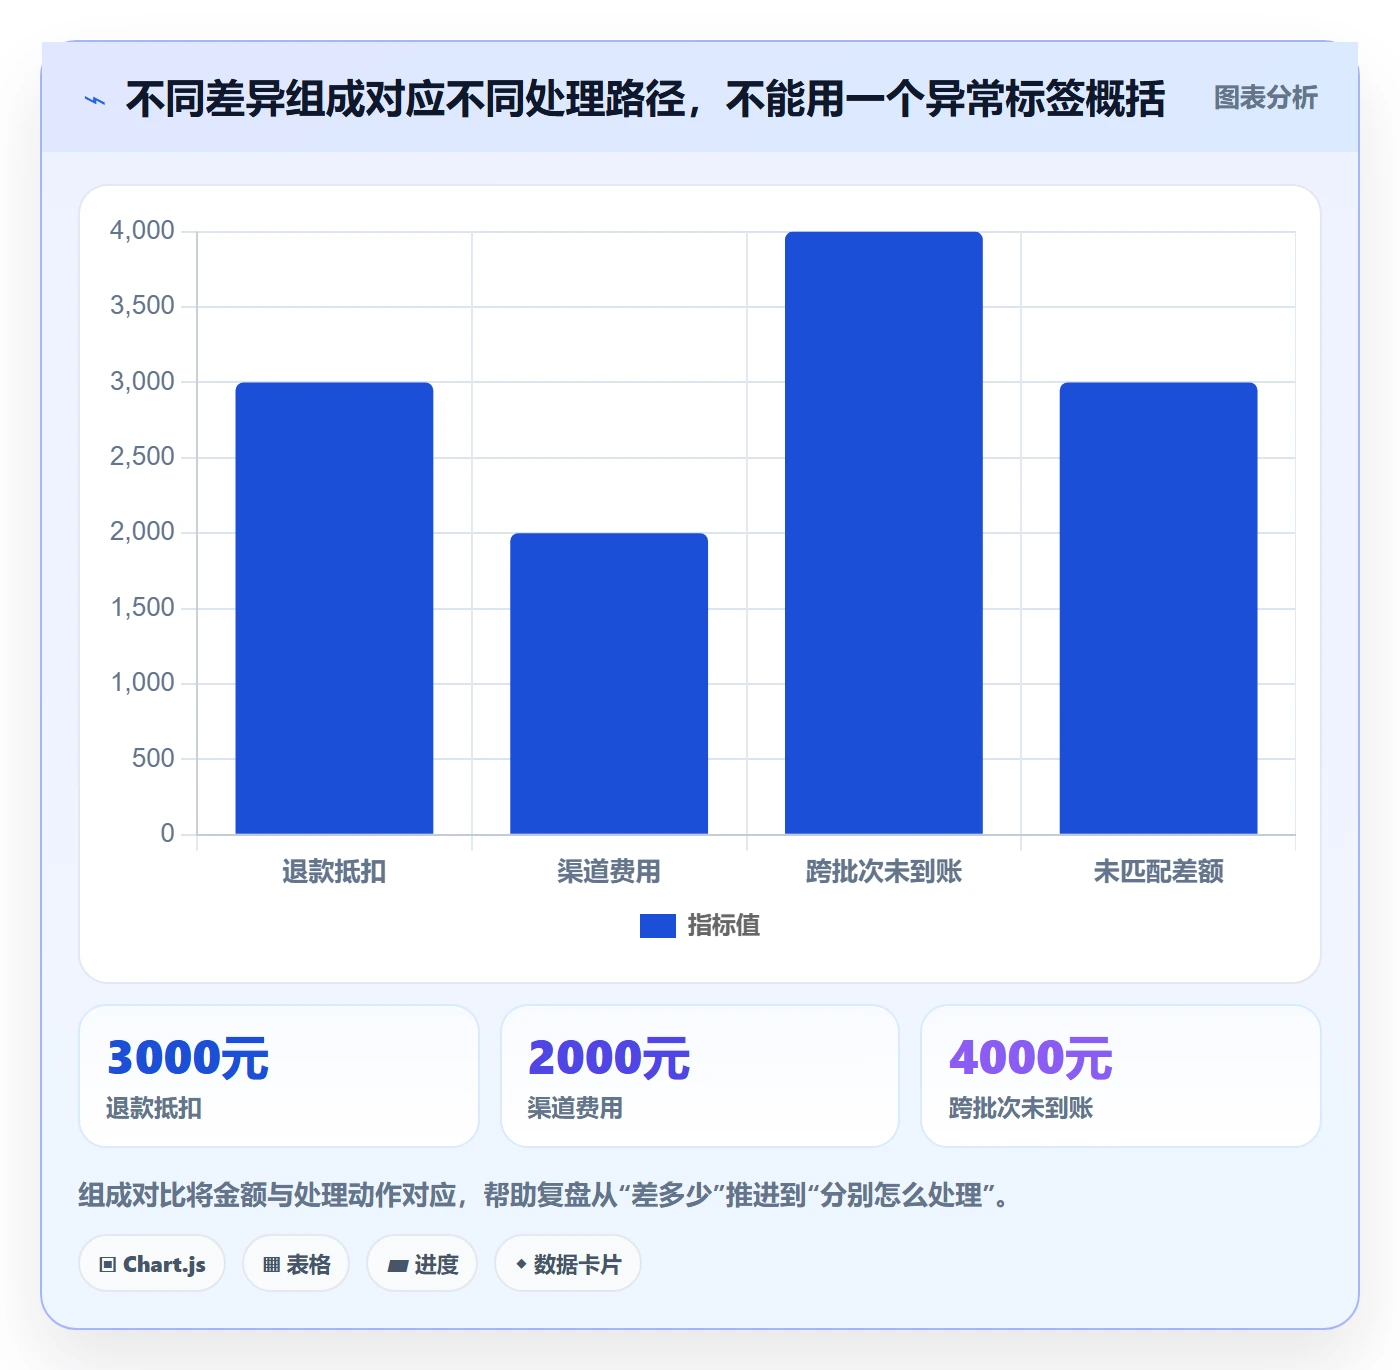Image resolution: width=1400 pixels, height=1370 pixels.
Task: Click the lightning icon beside the title
Action: click(95, 100)
